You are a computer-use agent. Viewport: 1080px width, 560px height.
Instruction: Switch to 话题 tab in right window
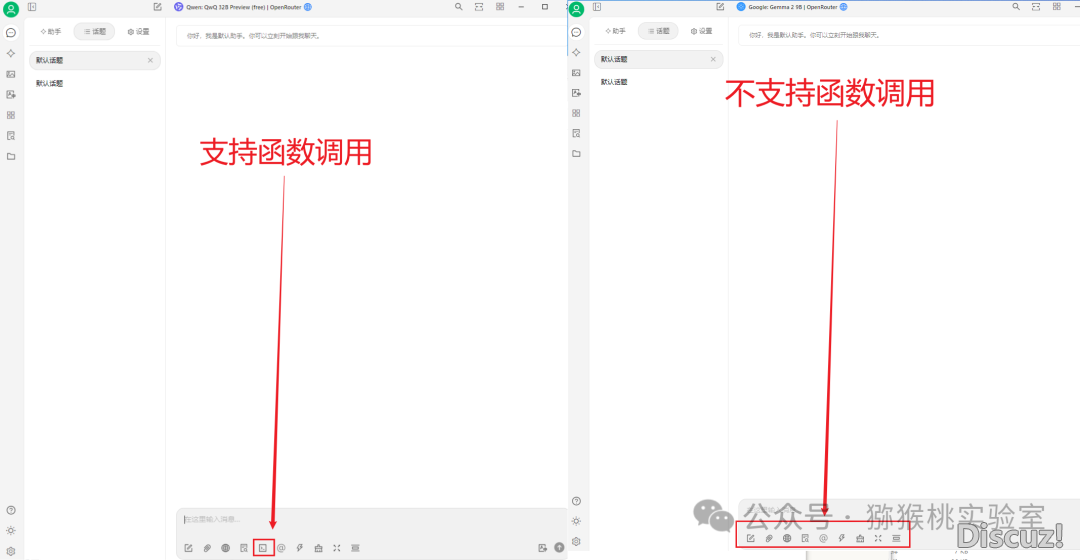click(658, 31)
